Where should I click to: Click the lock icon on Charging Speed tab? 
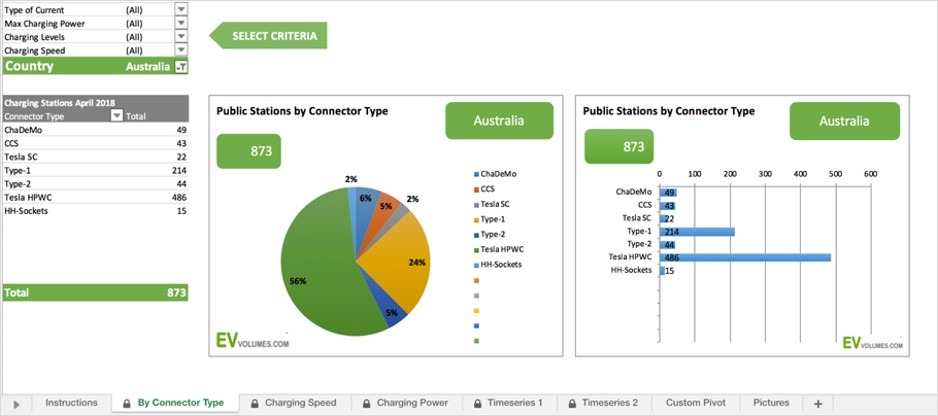tap(255, 403)
